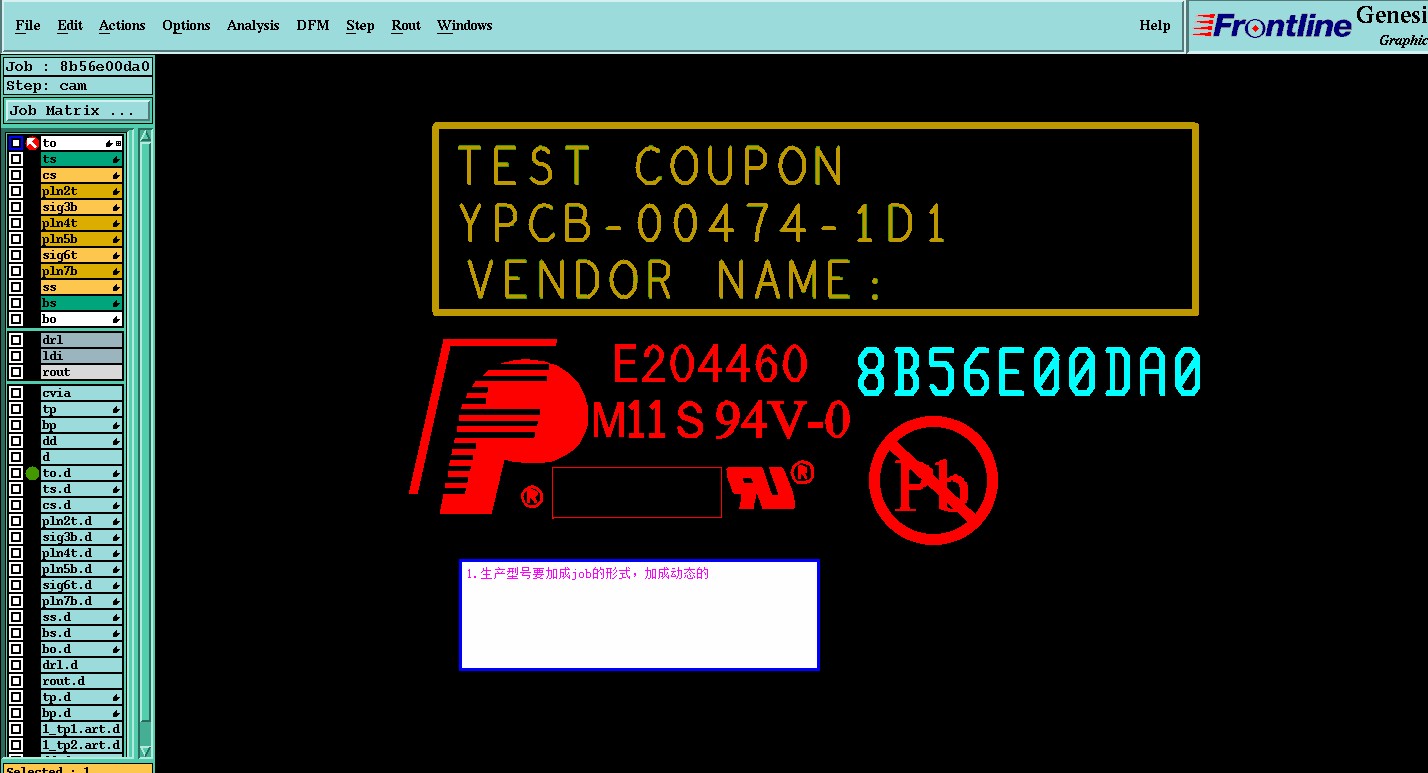Screen dimensions: 1428x773
Task: Toggle display checkbox for layer drl
Action: [x=15, y=340]
